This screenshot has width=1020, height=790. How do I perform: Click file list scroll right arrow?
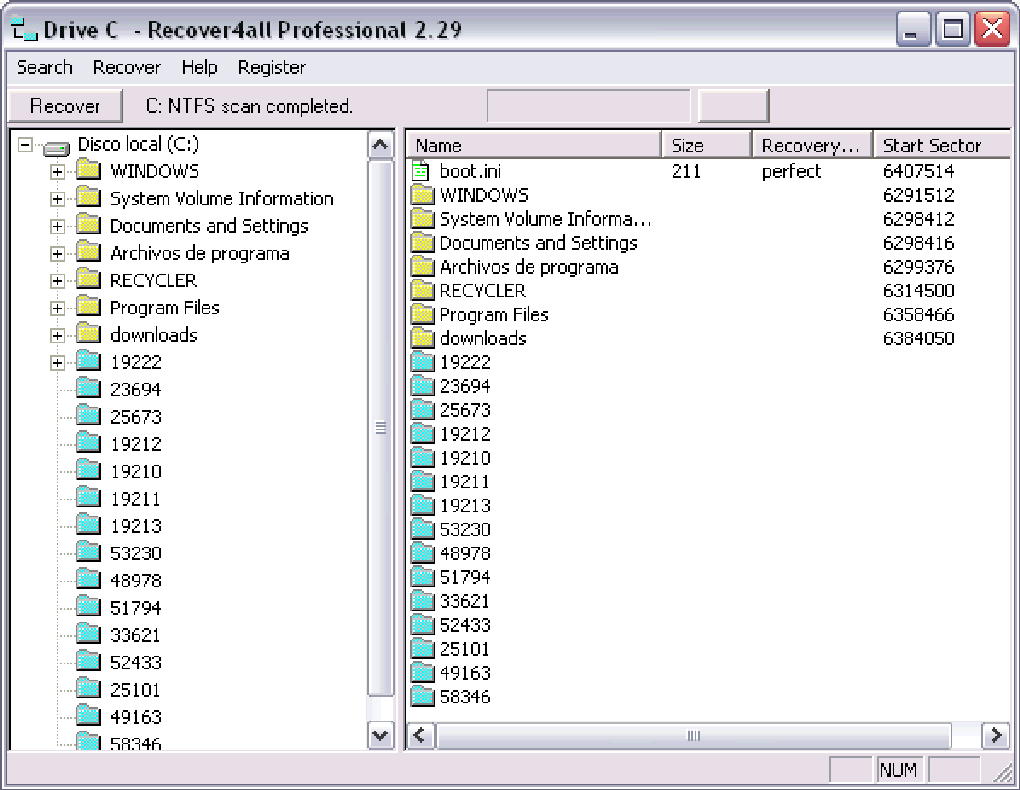pyautogui.click(x=996, y=736)
